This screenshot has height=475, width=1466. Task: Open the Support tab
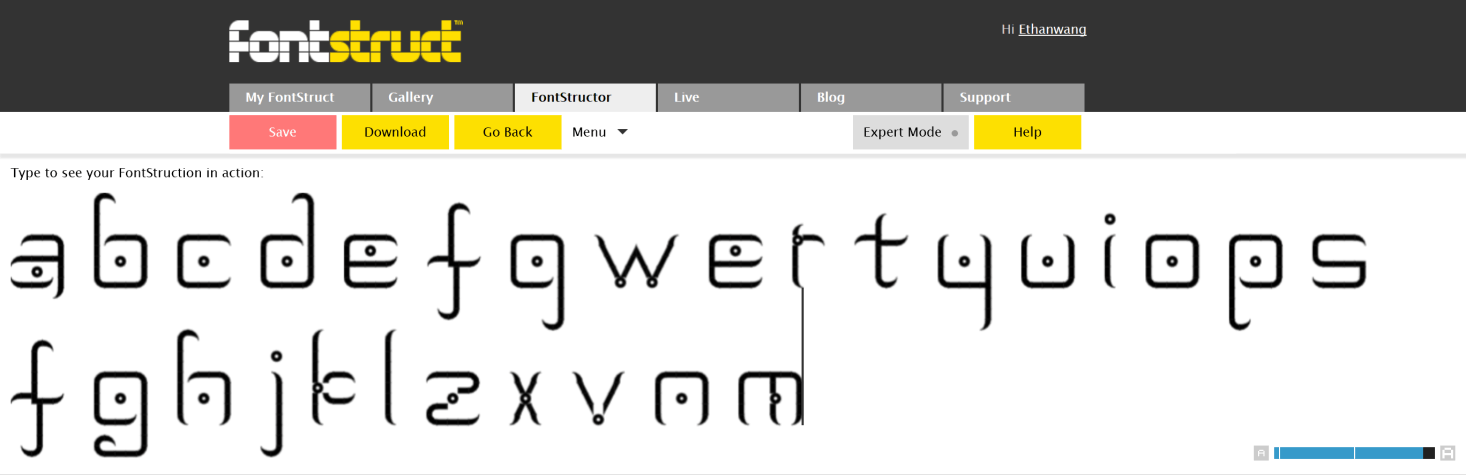[x=1013, y=98]
